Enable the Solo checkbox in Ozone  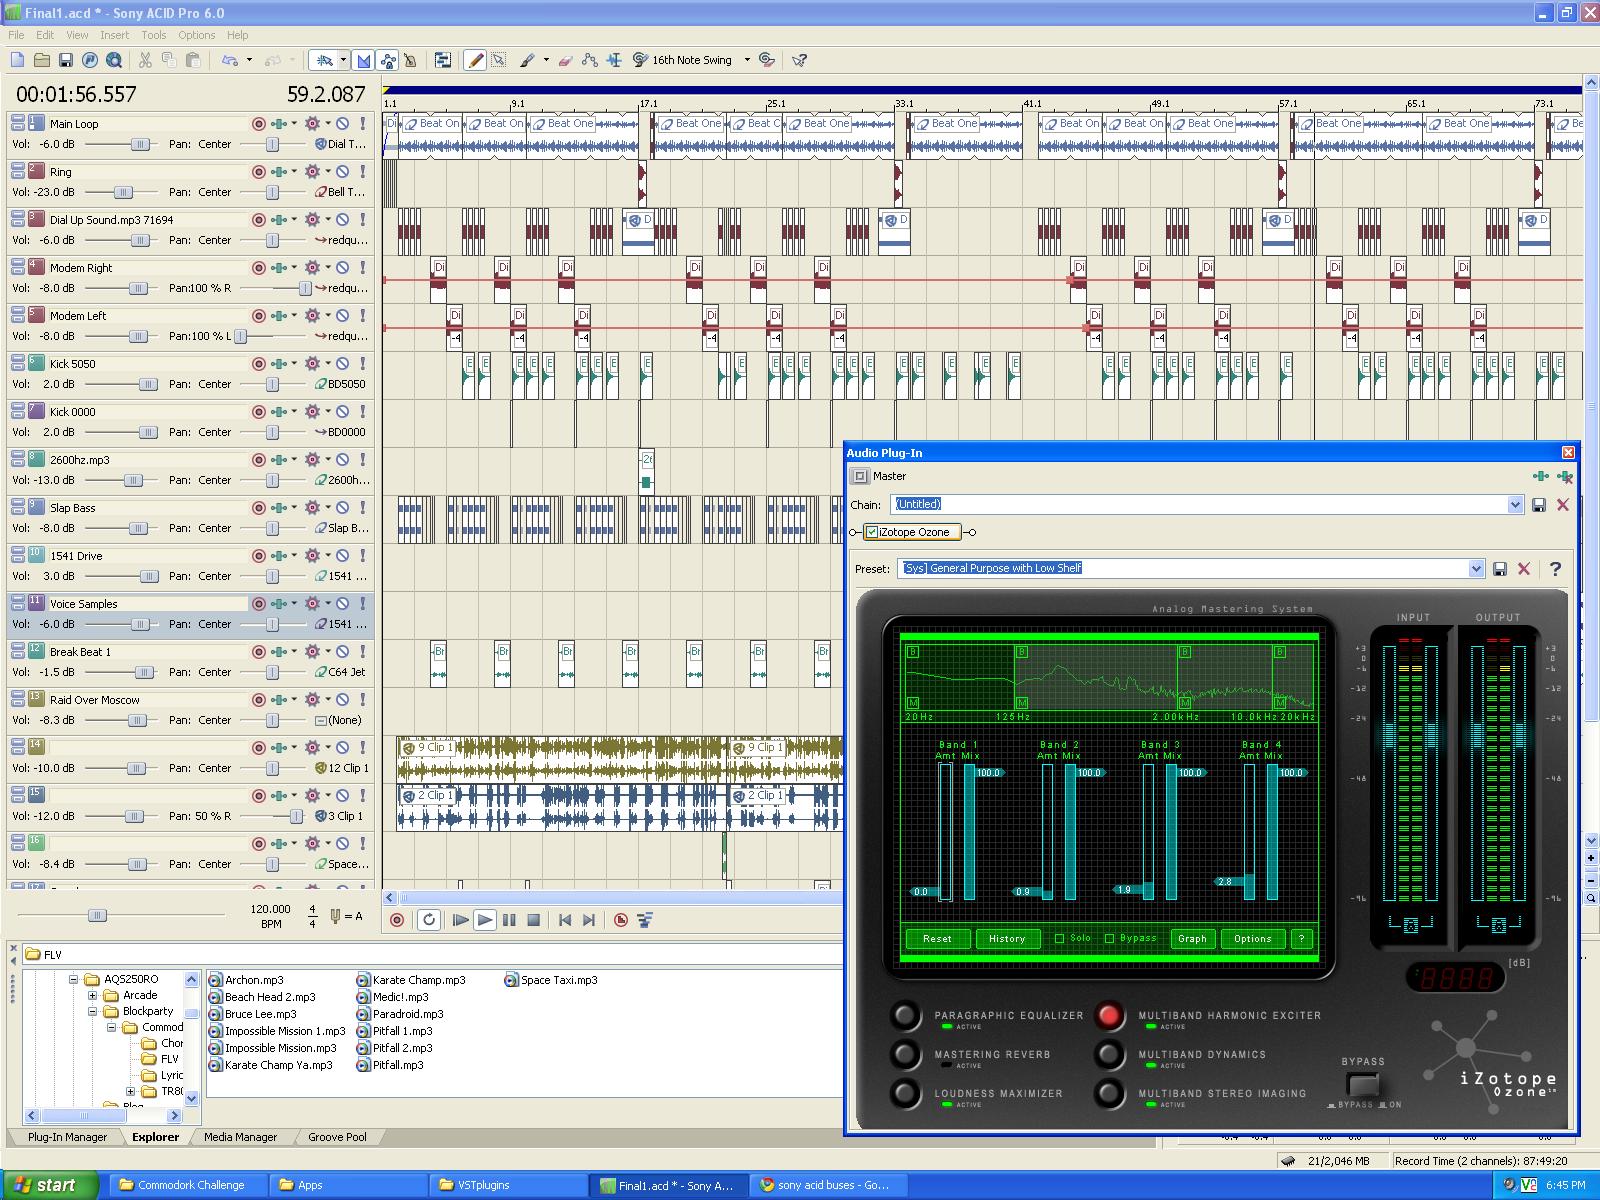1059,938
